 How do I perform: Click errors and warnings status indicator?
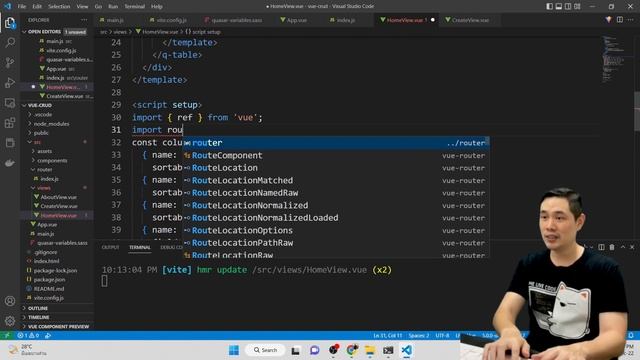(28, 335)
